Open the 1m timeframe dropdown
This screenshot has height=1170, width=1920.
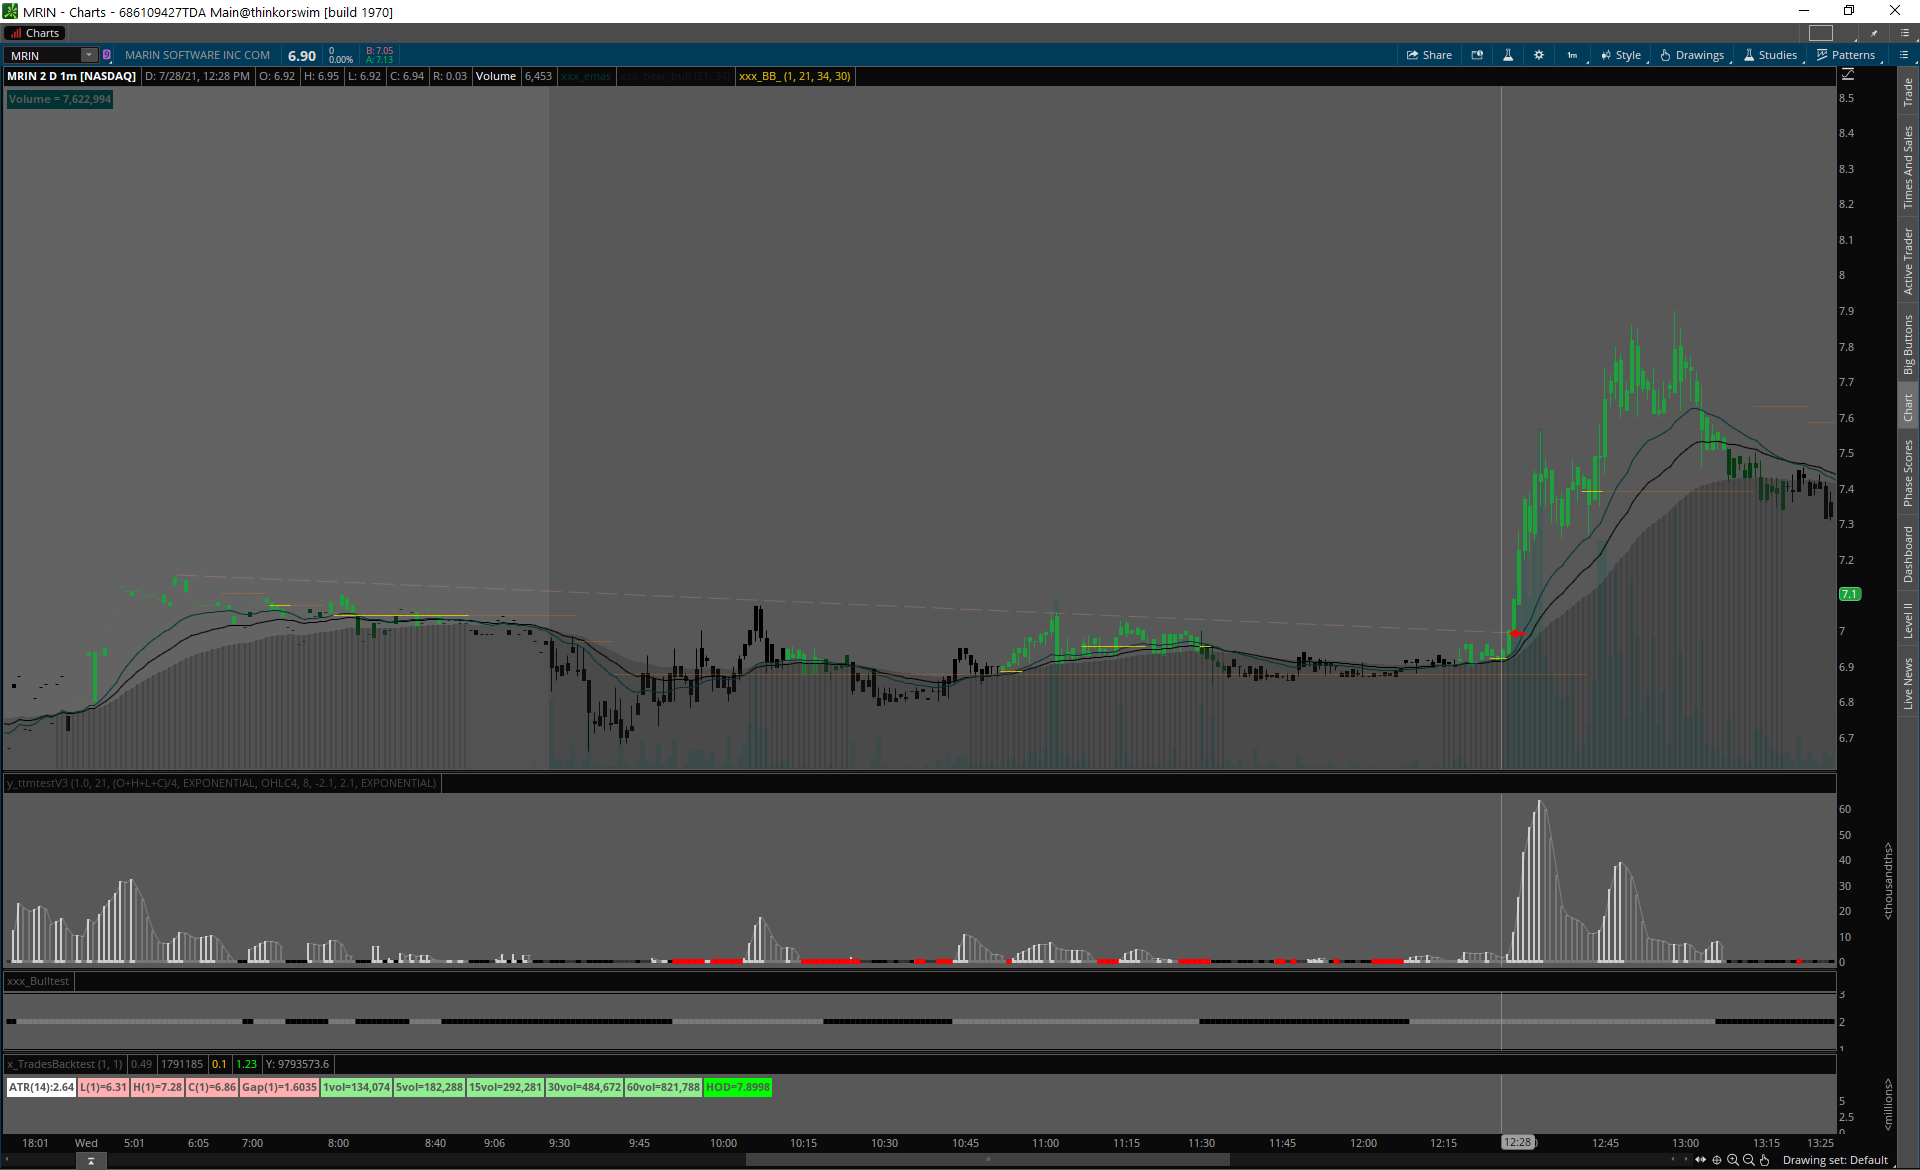(1573, 55)
